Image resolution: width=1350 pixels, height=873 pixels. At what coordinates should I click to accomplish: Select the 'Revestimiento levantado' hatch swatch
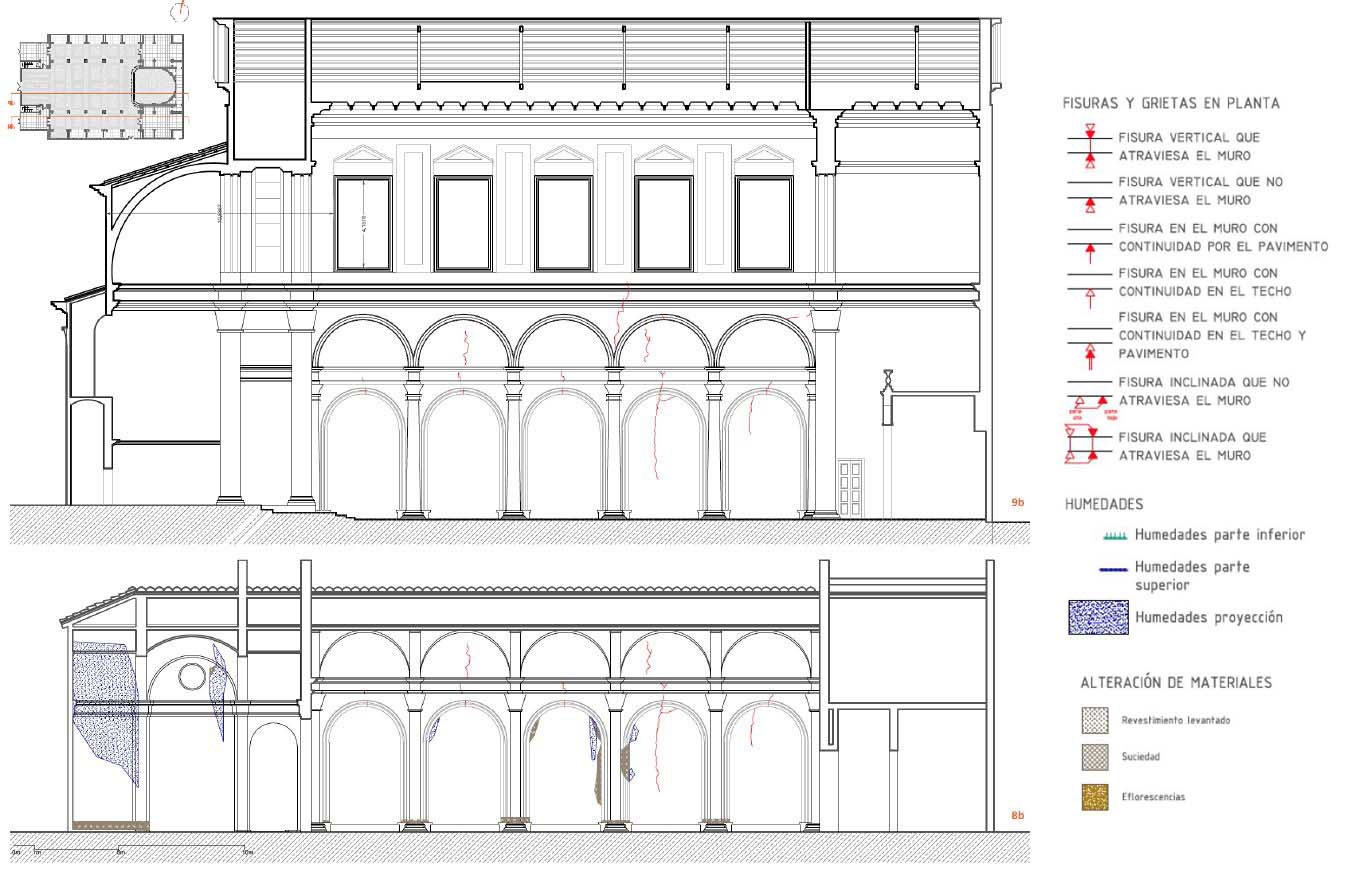(1096, 720)
